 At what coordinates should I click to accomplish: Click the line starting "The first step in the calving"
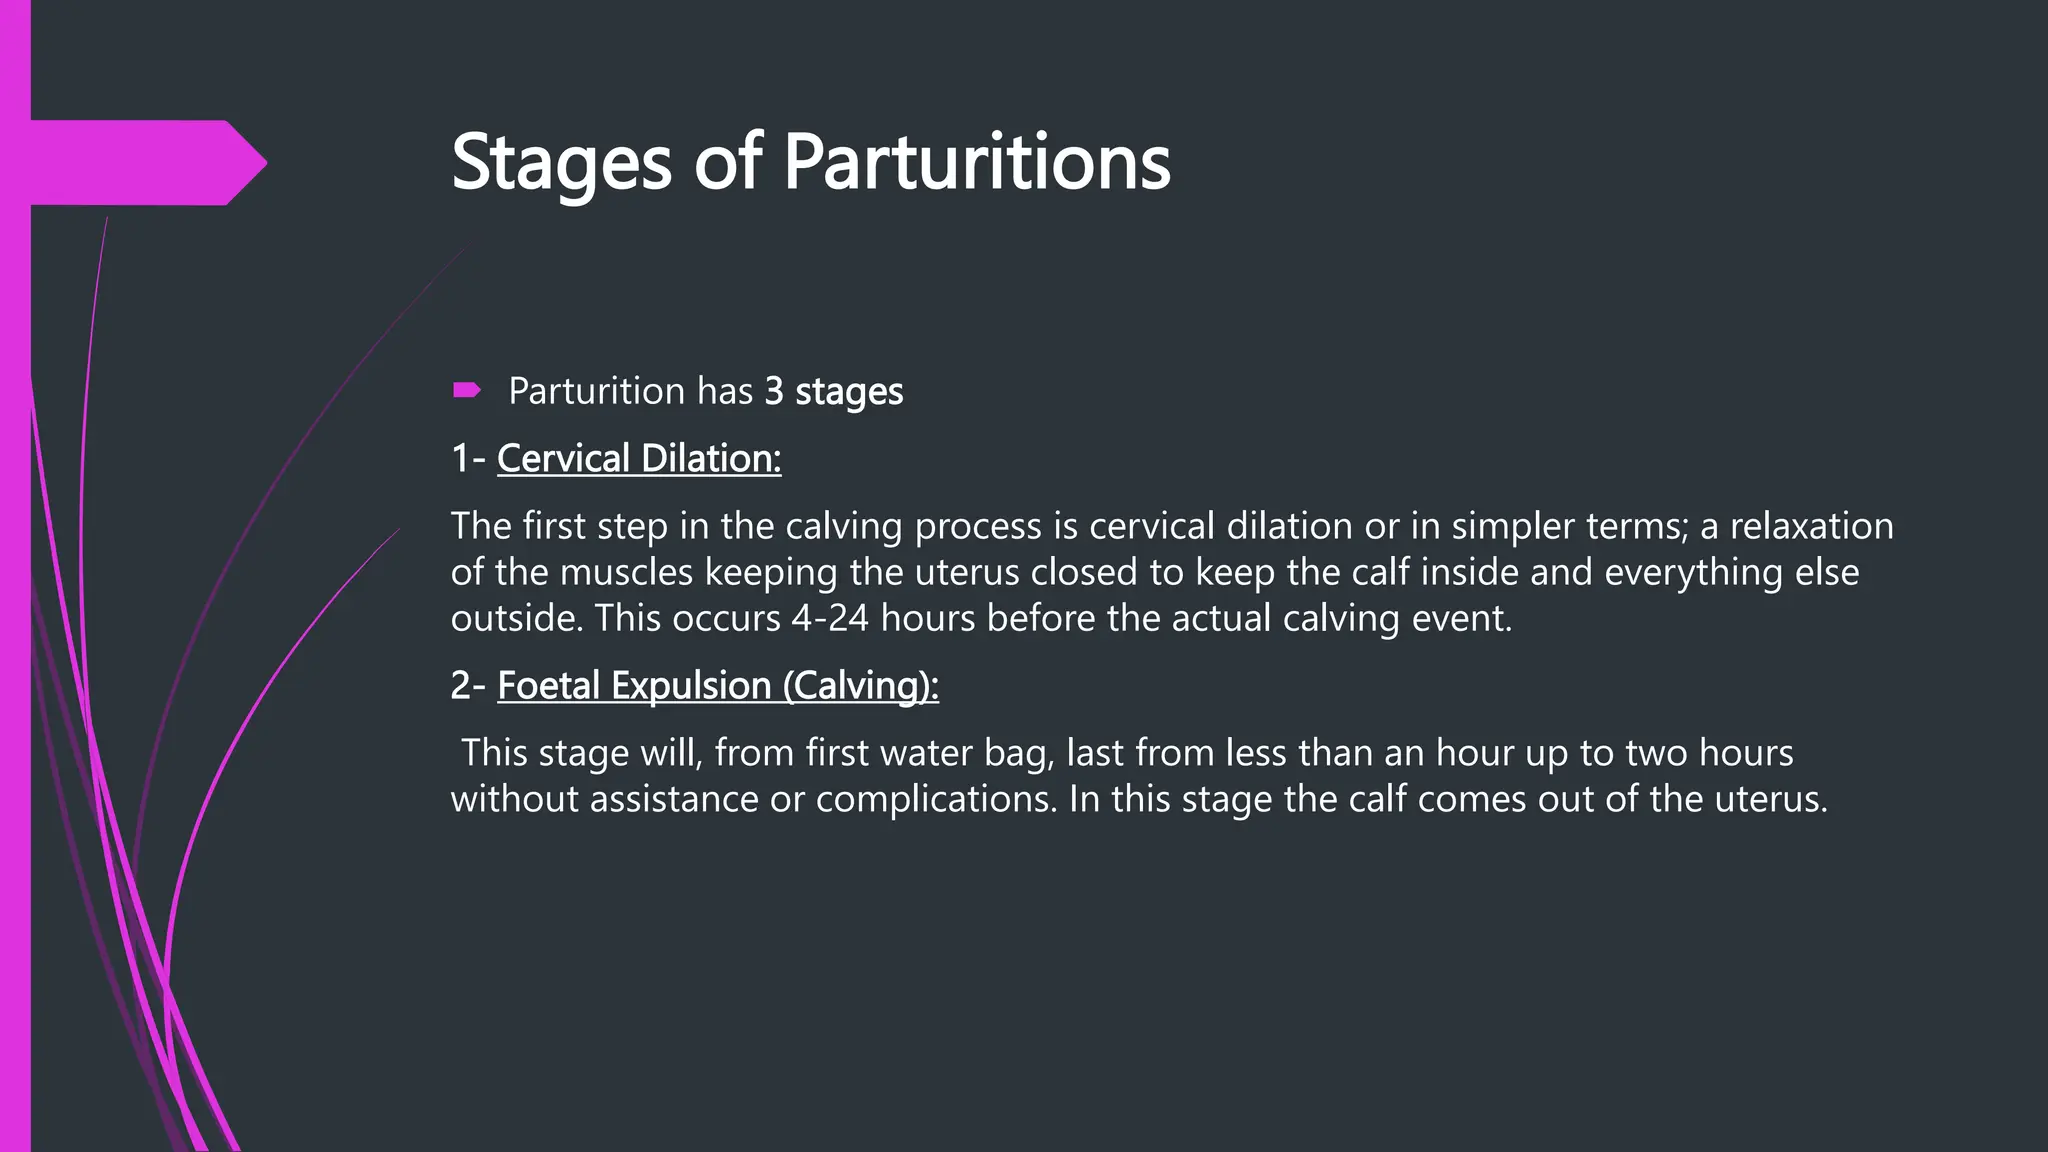point(1171,526)
